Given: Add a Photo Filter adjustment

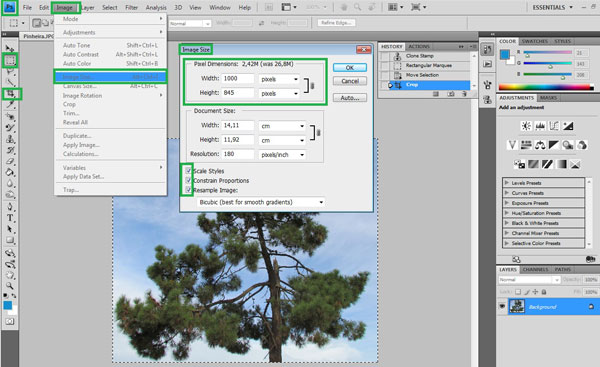Looking at the screenshot, I should point(568,145).
